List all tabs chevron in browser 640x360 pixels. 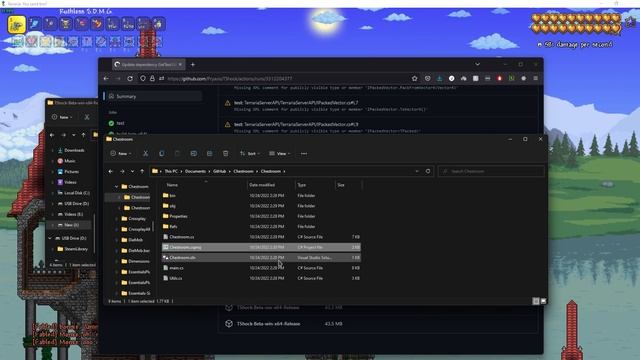point(477,64)
